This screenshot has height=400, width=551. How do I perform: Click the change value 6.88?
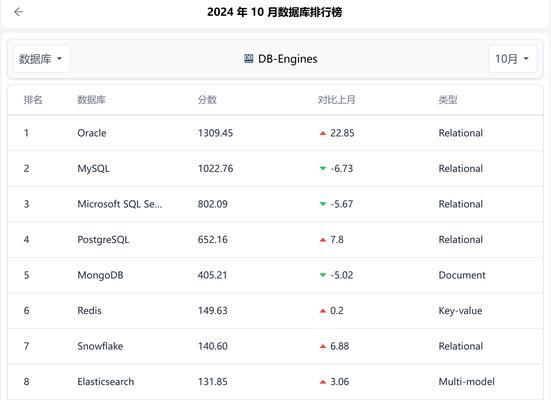(x=340, y=346)
